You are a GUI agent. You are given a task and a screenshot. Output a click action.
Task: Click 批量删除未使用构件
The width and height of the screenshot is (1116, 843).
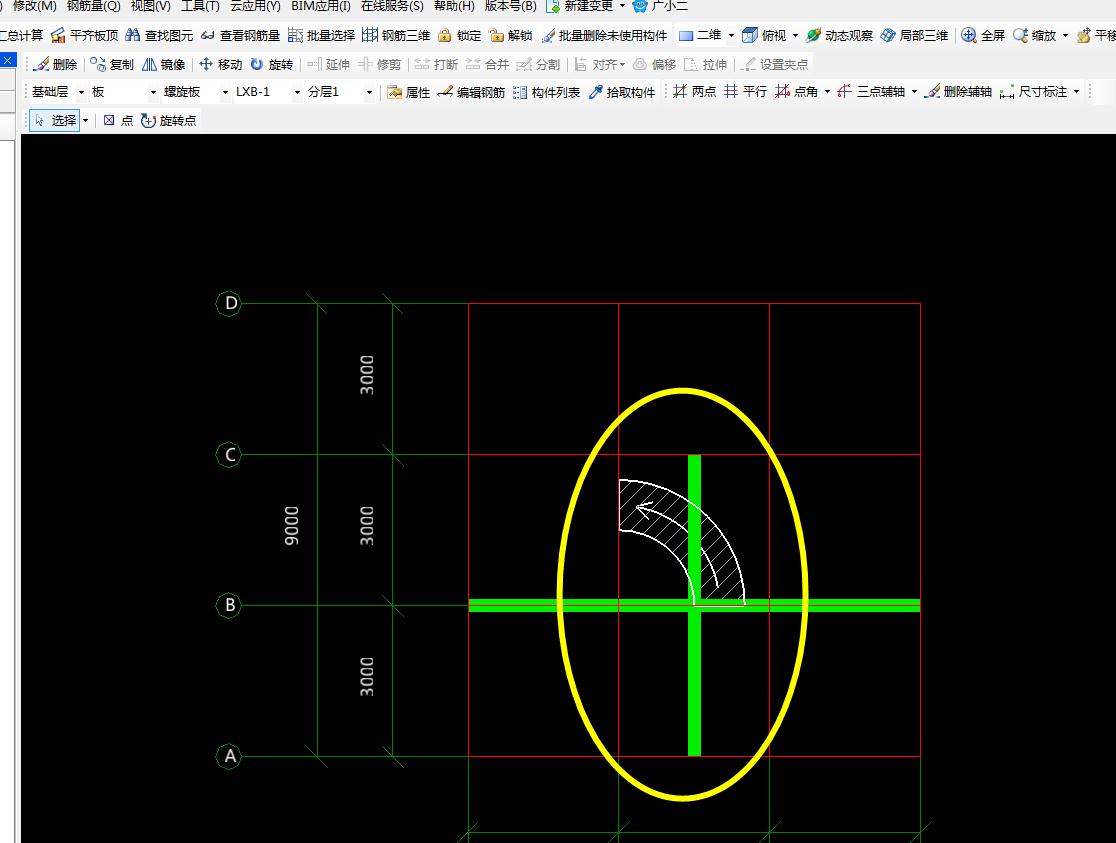(x=604, y=35)
